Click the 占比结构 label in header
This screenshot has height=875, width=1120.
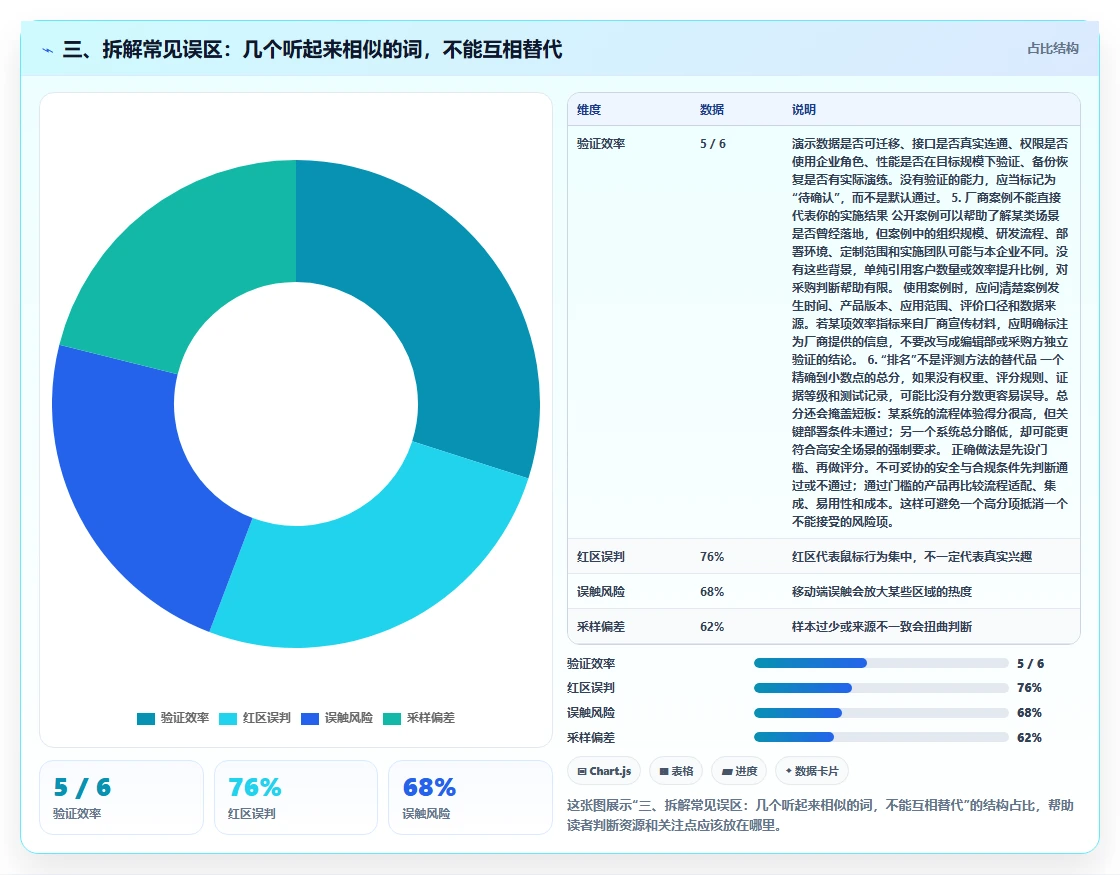point(1053,49)
